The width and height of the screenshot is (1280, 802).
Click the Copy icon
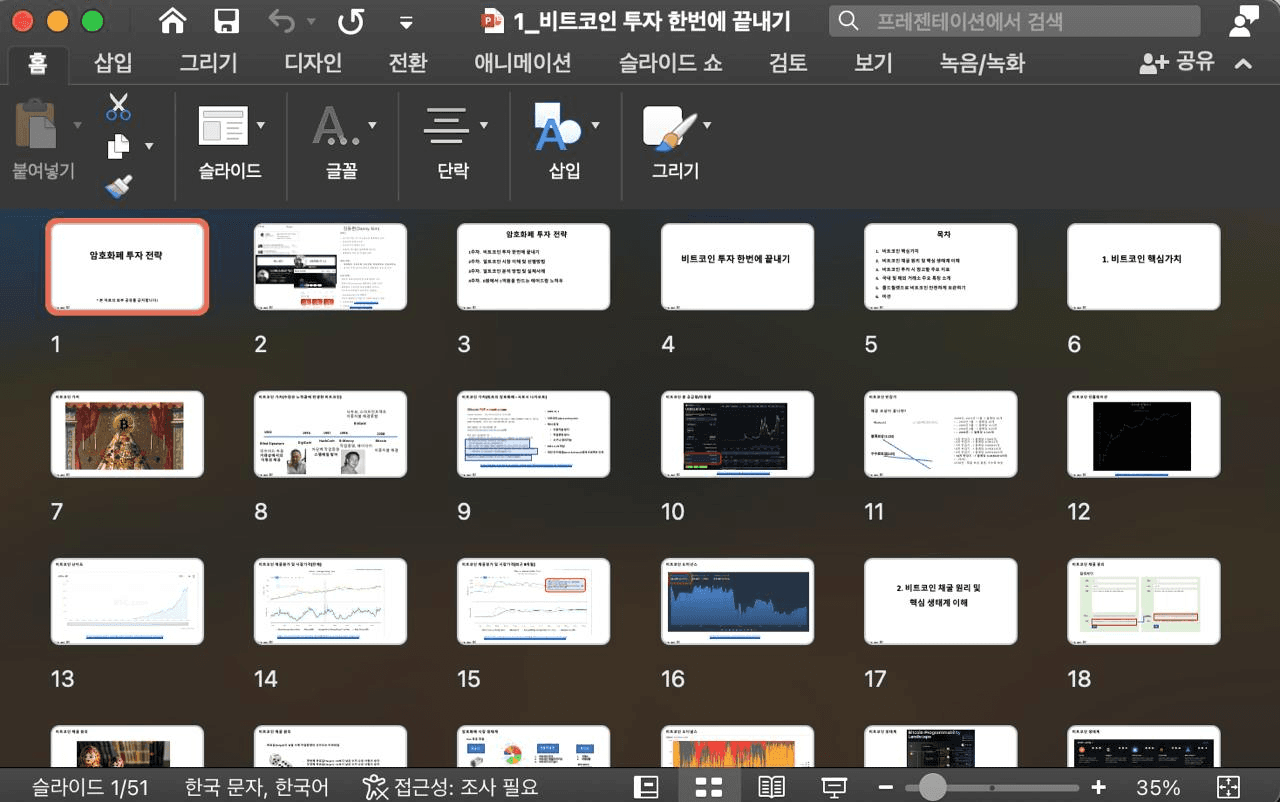[x=118, y=146]
